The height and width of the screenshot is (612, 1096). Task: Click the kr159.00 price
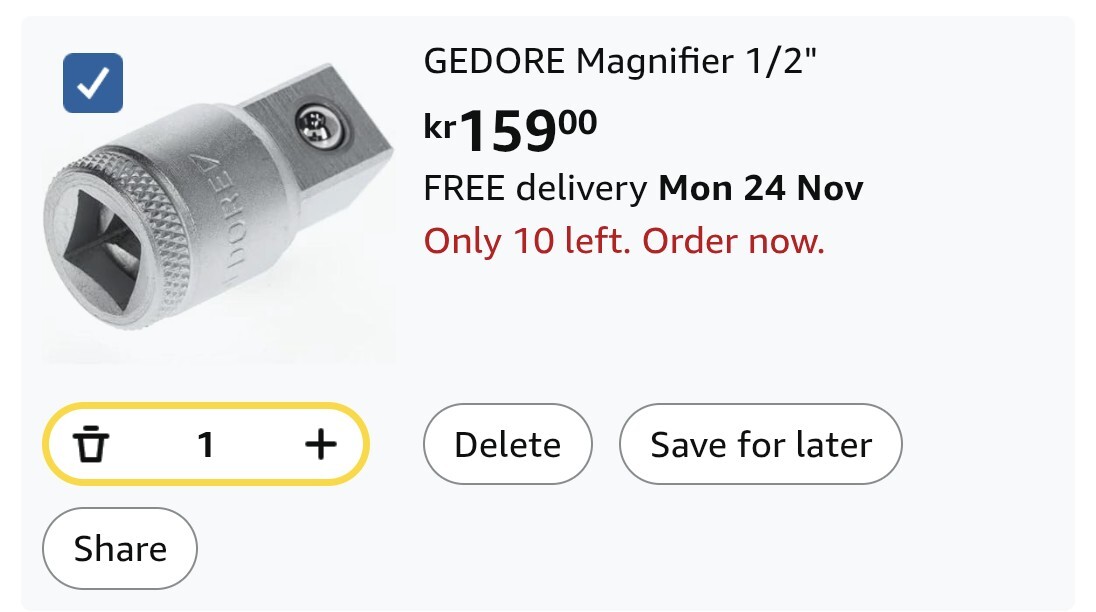pyautogui.click(x=510, y=130)
